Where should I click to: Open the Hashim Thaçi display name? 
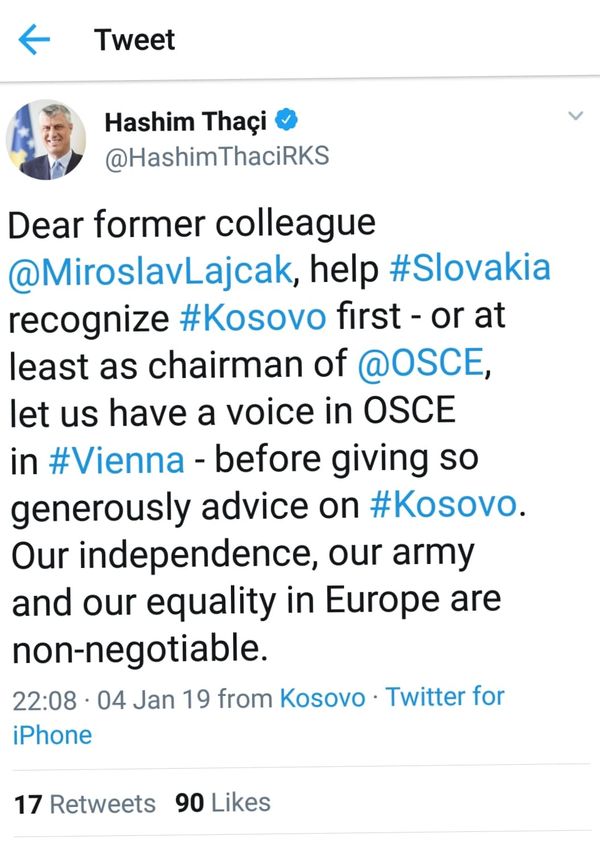pyautogui.click(x=186, y=122)
